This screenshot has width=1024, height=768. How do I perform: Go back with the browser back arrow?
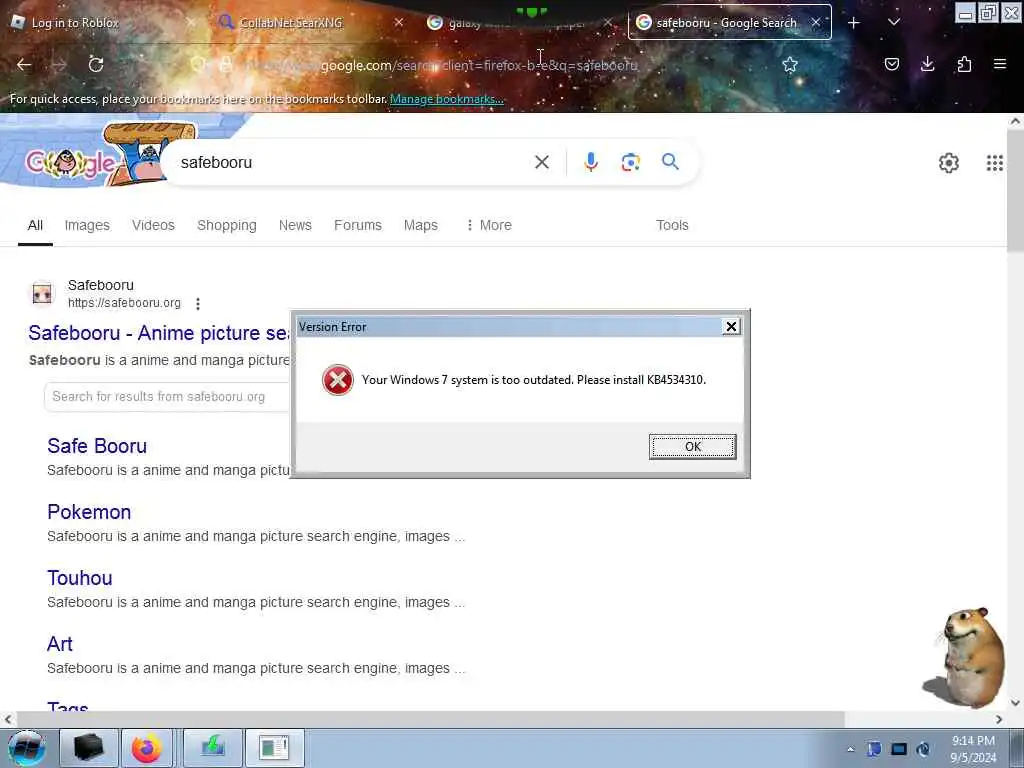24,65
